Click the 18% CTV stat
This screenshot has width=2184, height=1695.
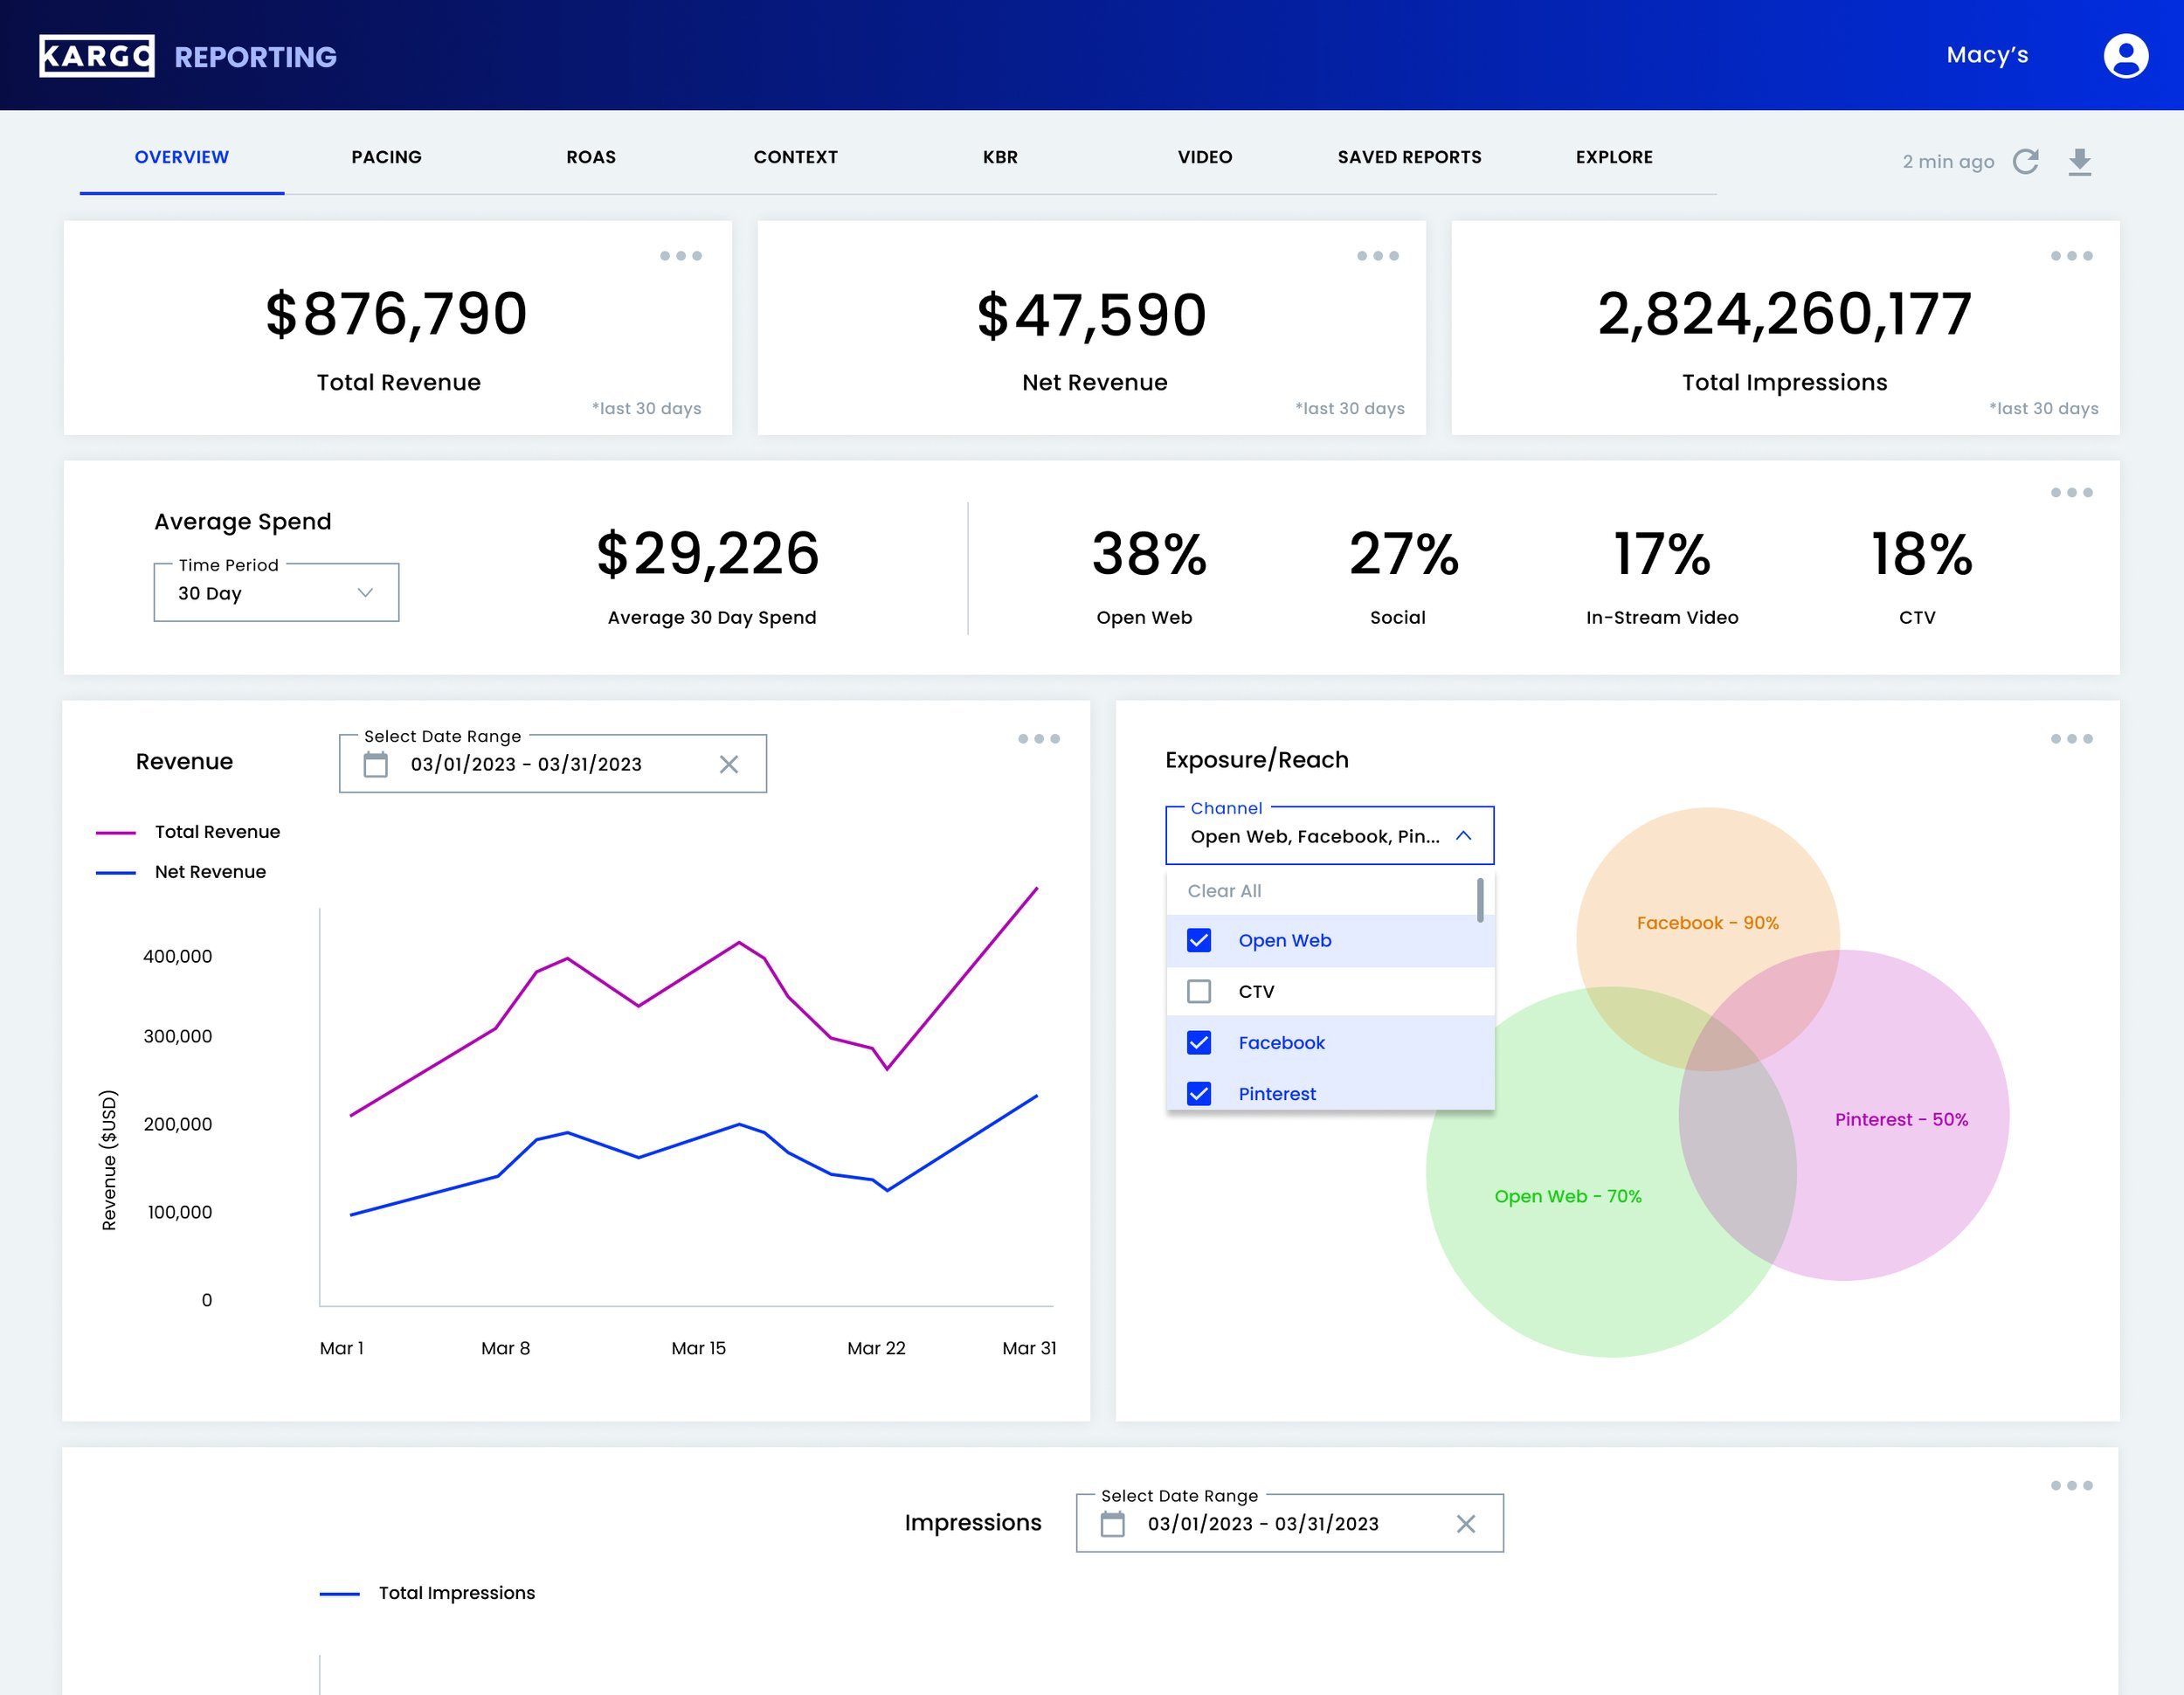1921,554
